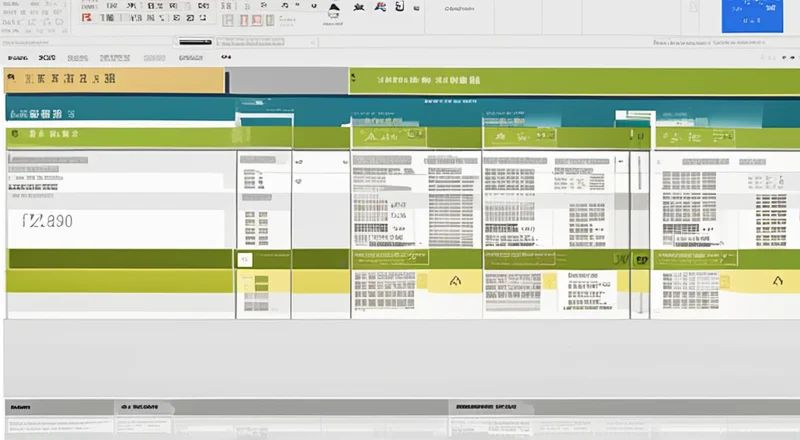This screenshot has width=800, height=440.
Task: Toggle the icon at the olive bar's right end
Action: click(640, 259)
